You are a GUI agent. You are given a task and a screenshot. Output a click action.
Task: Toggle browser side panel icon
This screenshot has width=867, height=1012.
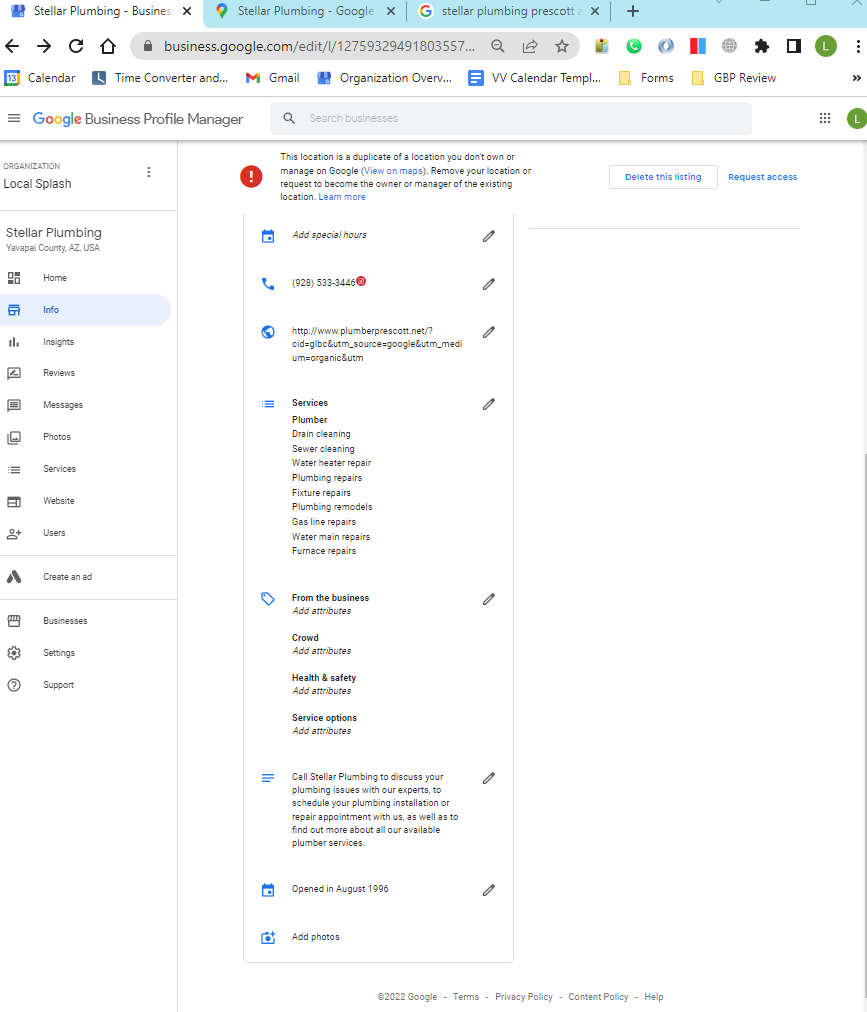[x=793, y=46]
